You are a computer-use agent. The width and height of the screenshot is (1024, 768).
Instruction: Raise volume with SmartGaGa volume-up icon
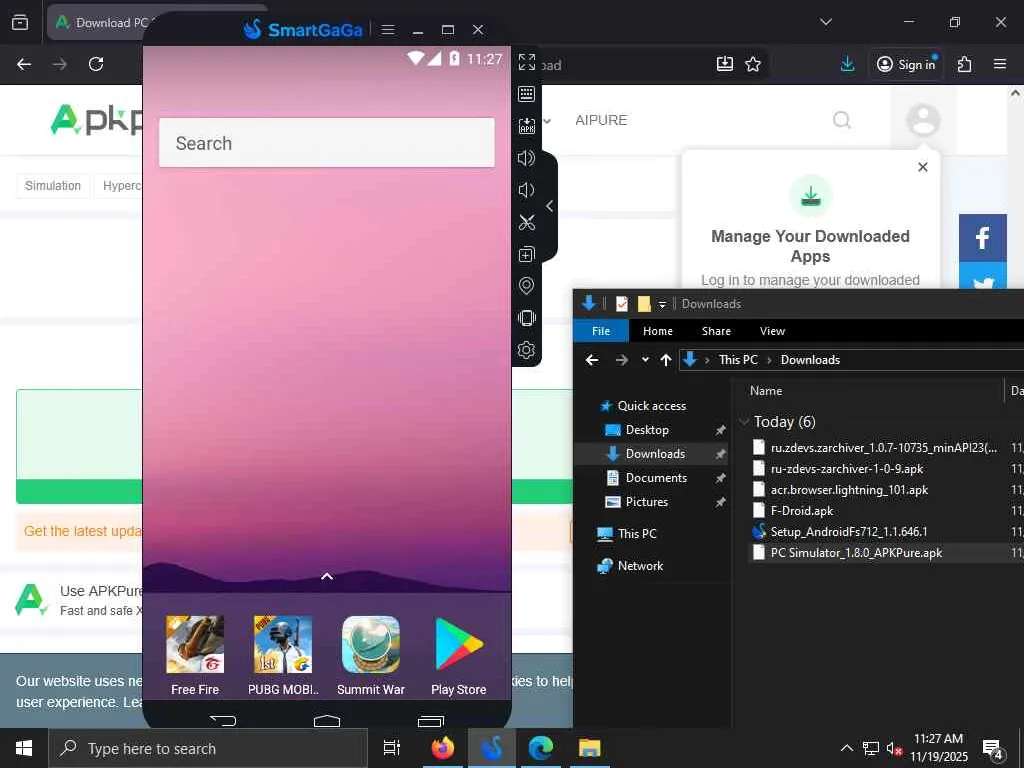526,158
